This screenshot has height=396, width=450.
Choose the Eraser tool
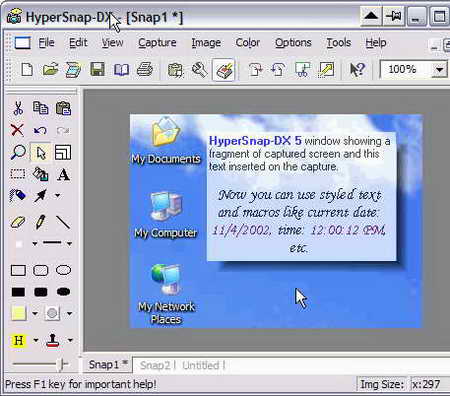(x=18, y=222)
